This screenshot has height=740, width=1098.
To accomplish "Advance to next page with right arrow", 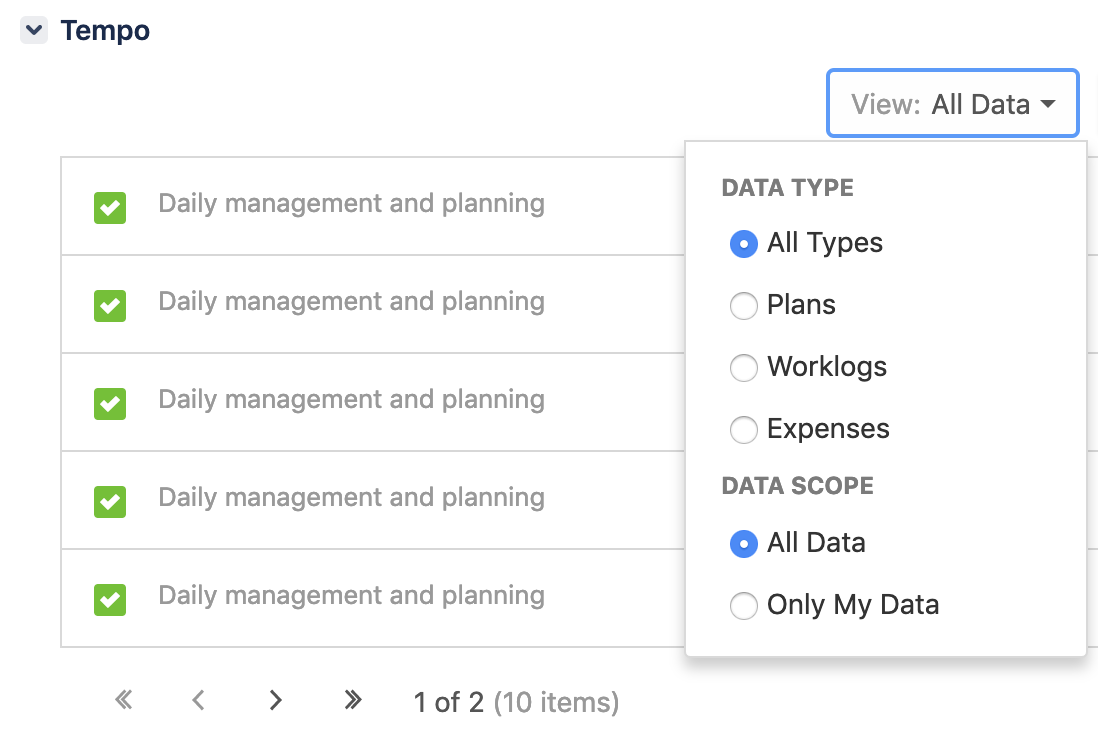I will coord(276,701).
